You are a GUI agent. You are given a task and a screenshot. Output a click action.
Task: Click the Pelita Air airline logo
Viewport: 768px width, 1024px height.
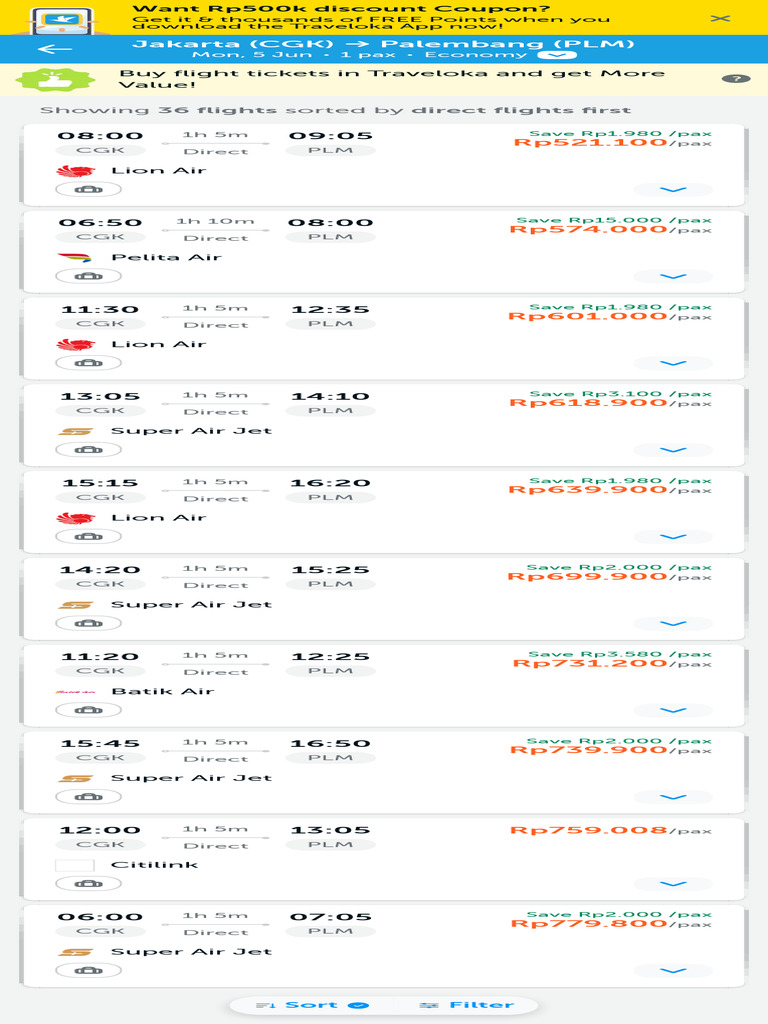pos(75,258)
